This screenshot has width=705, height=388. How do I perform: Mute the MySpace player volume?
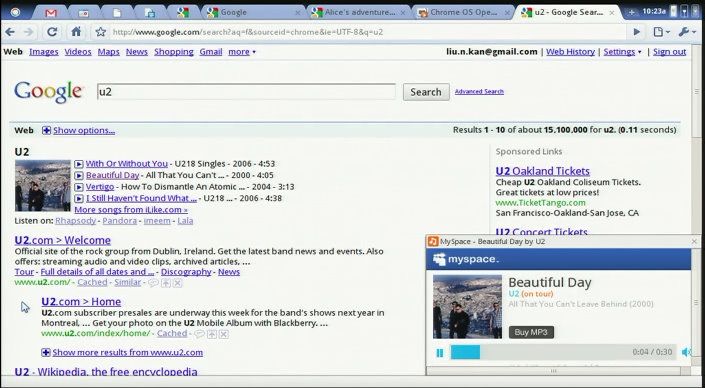(x=686, y=352)
